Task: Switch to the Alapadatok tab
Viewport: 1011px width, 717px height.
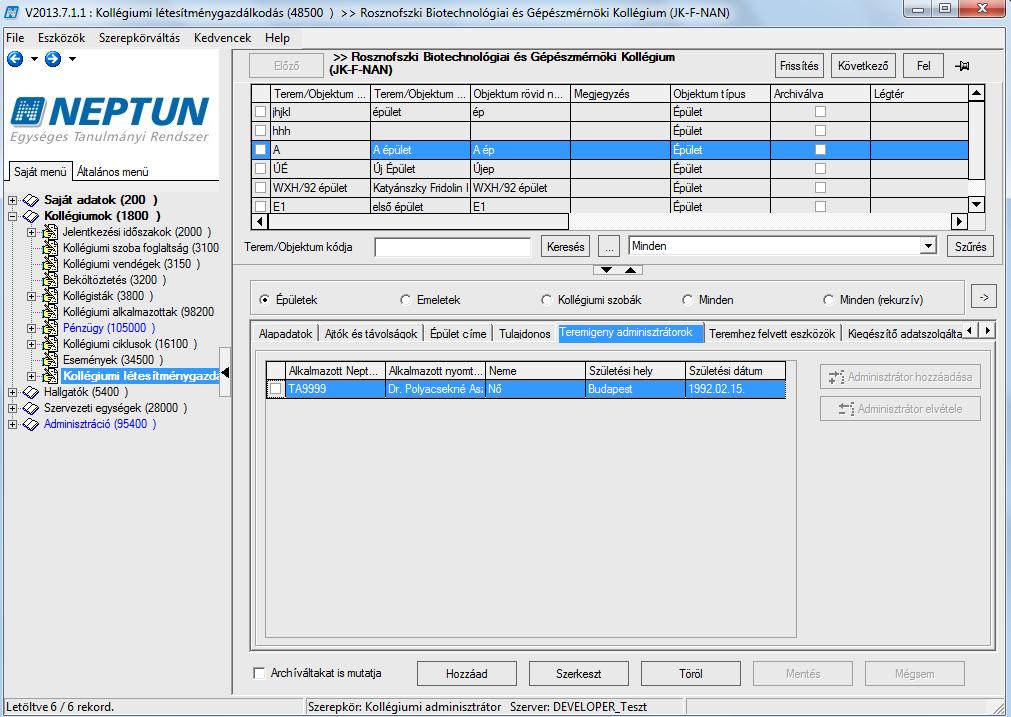Action: [285, 333]
